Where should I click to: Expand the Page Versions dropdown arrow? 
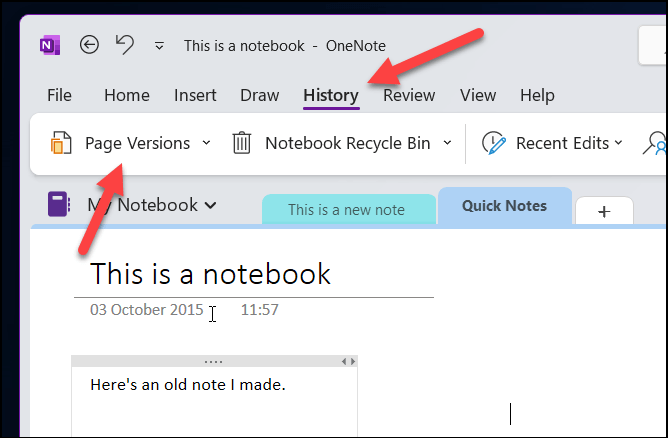pyautogui.click(x=206, y=143)
